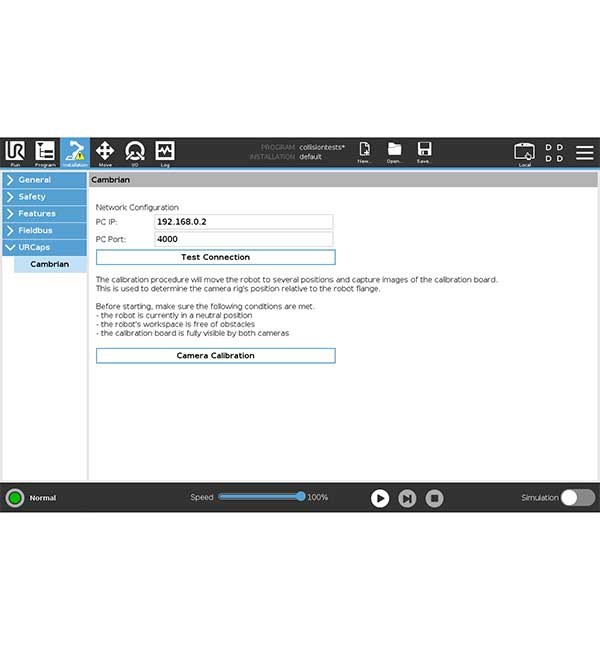Viewport: 600px width, 650px height.
Task: Open the Move tab
Action: coord(105,153)
